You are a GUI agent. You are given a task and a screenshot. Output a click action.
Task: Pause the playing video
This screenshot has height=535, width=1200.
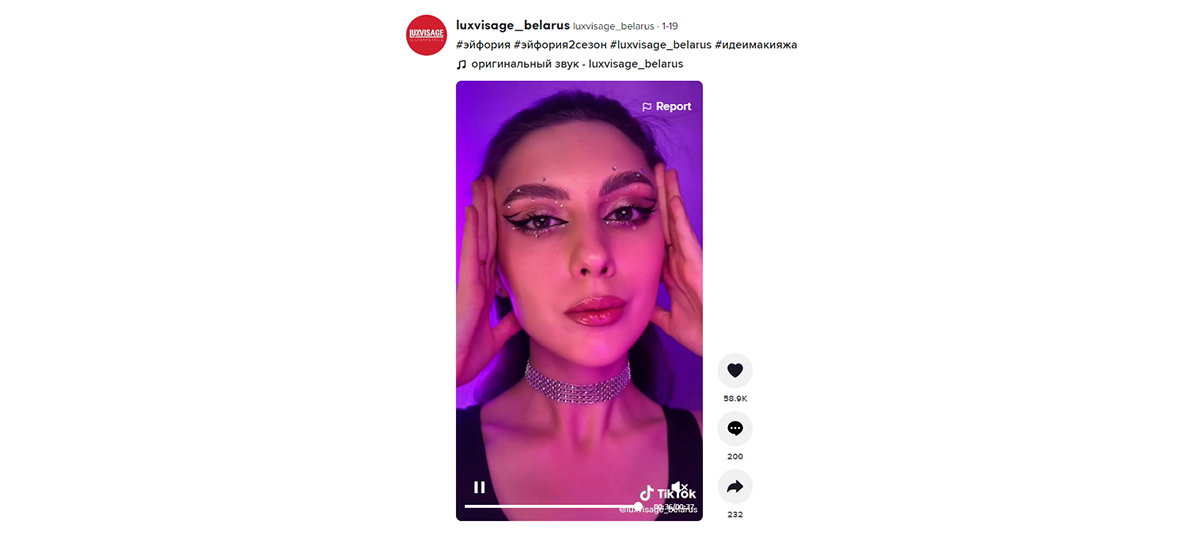click(x=479, y=487)
